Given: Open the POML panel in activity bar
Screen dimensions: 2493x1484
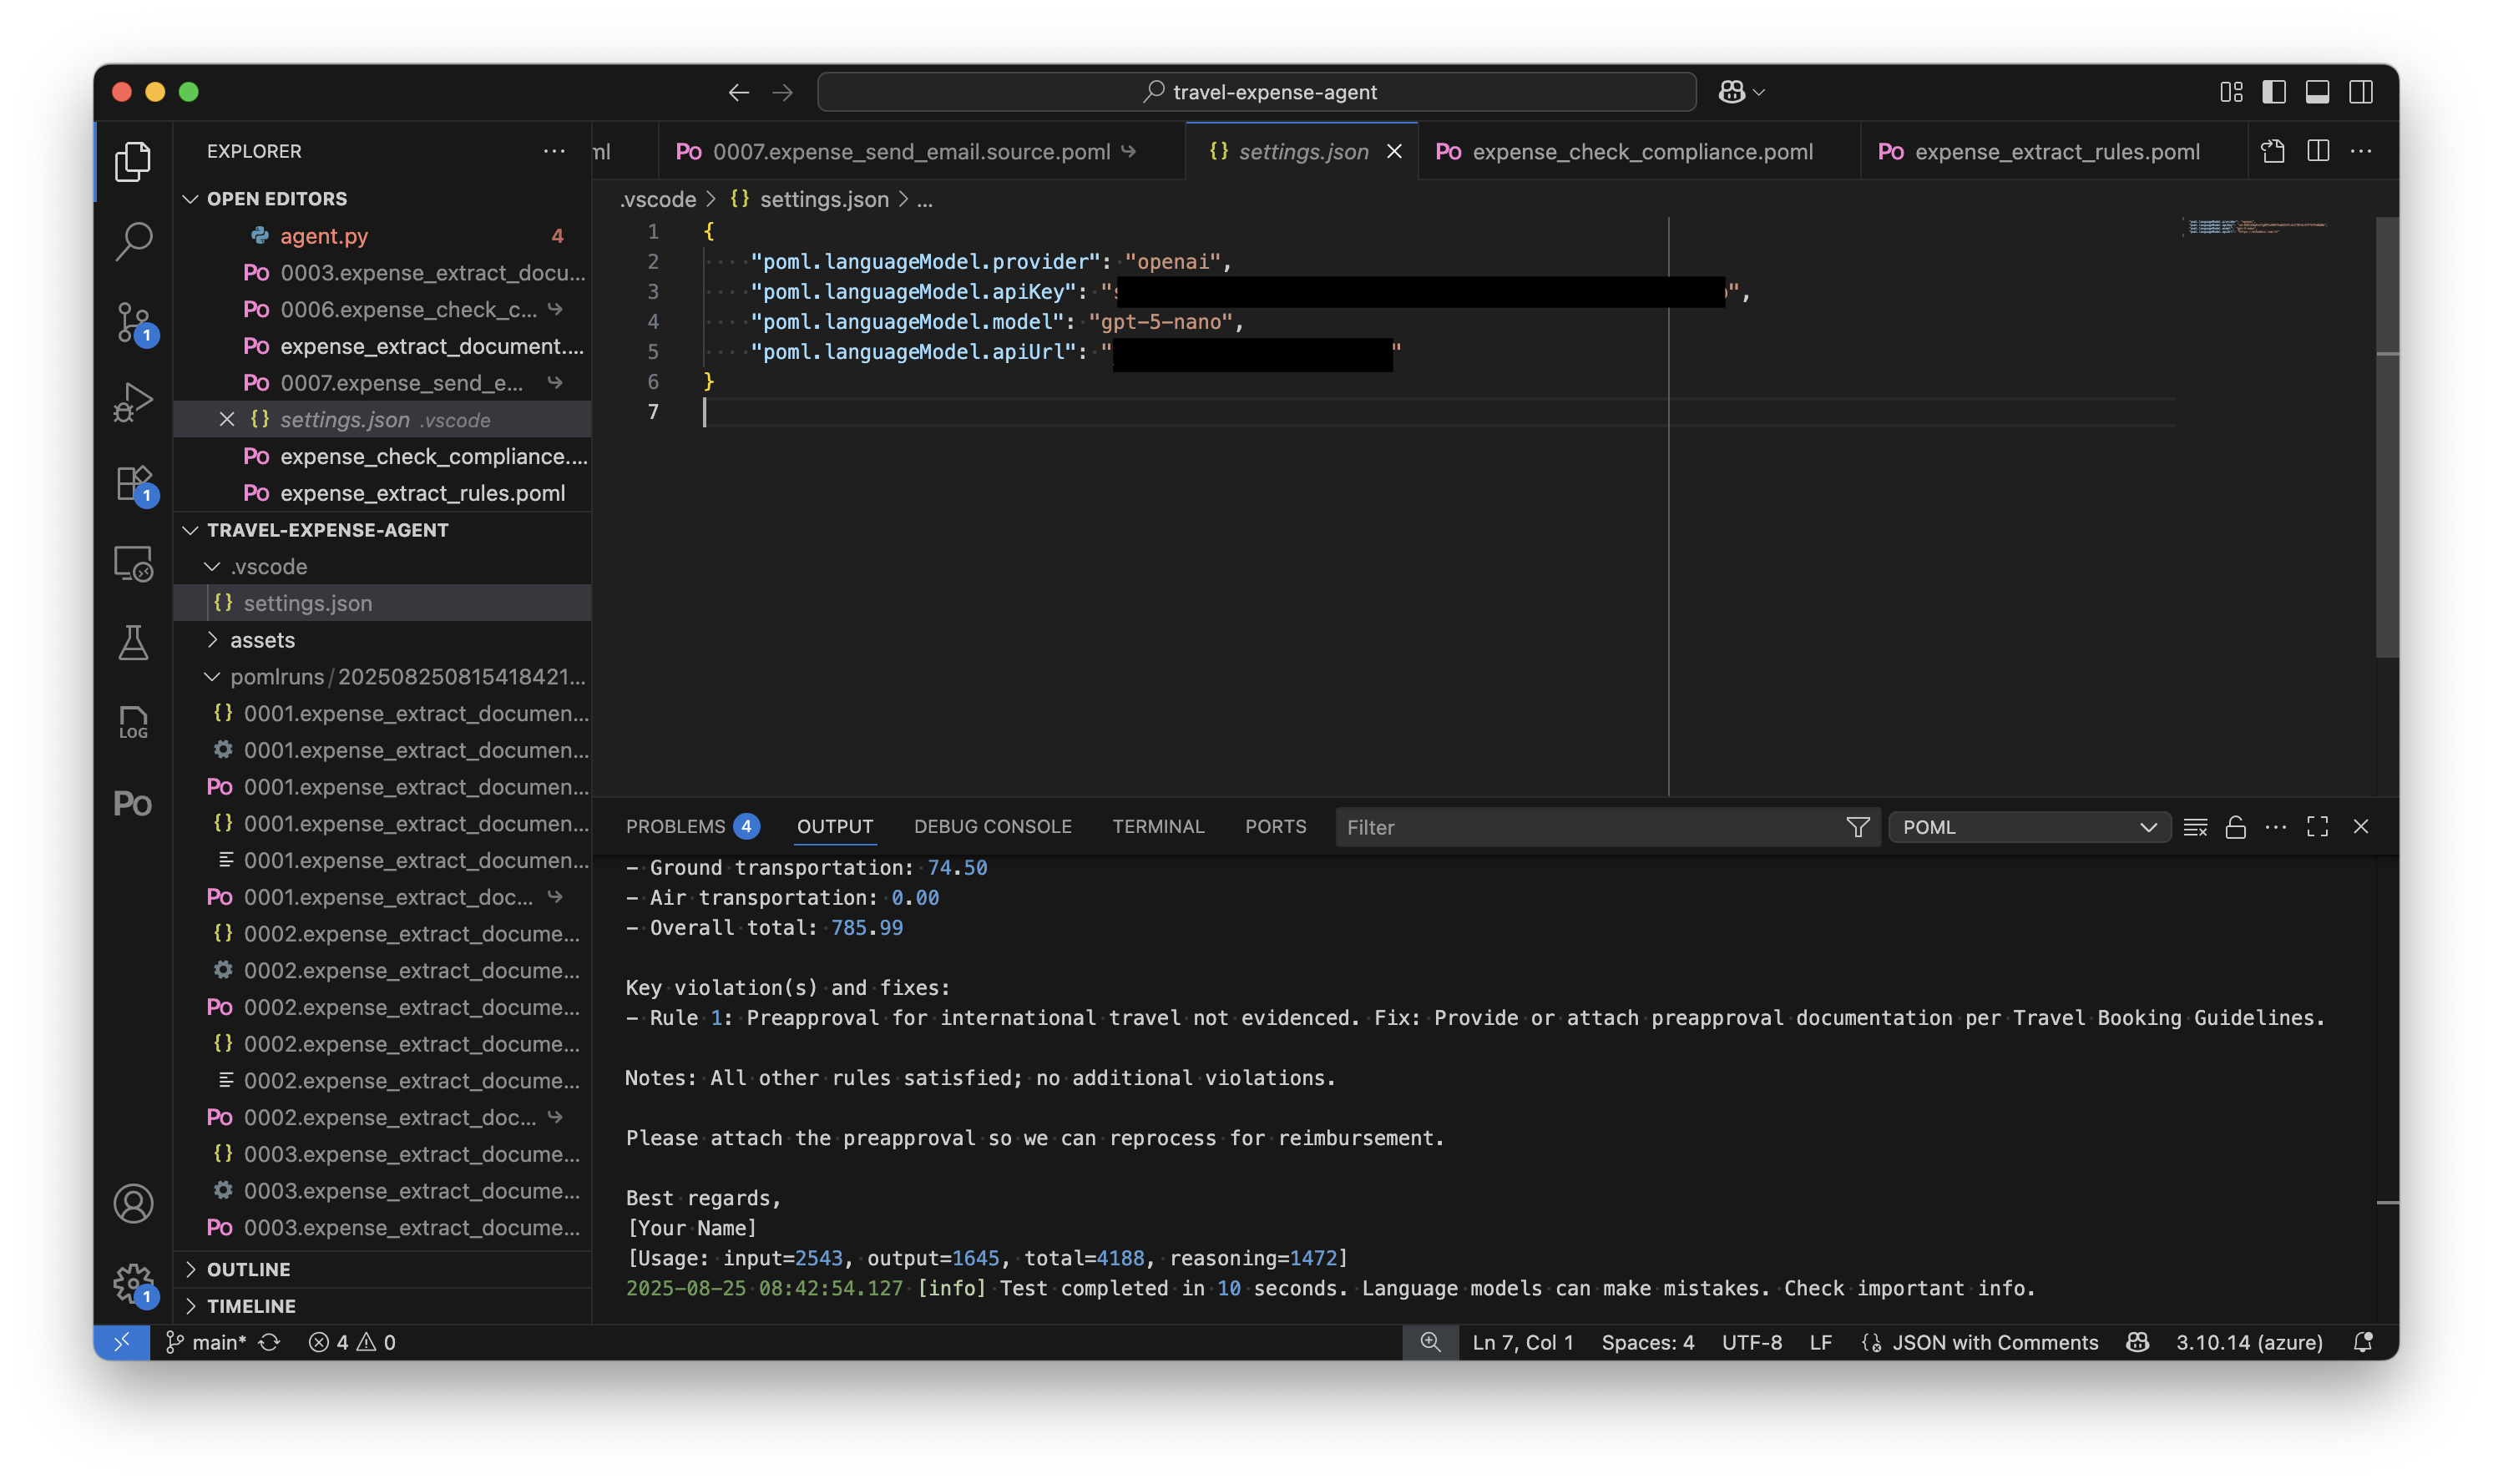Looking at the screenshot, I should click(133, 803).
